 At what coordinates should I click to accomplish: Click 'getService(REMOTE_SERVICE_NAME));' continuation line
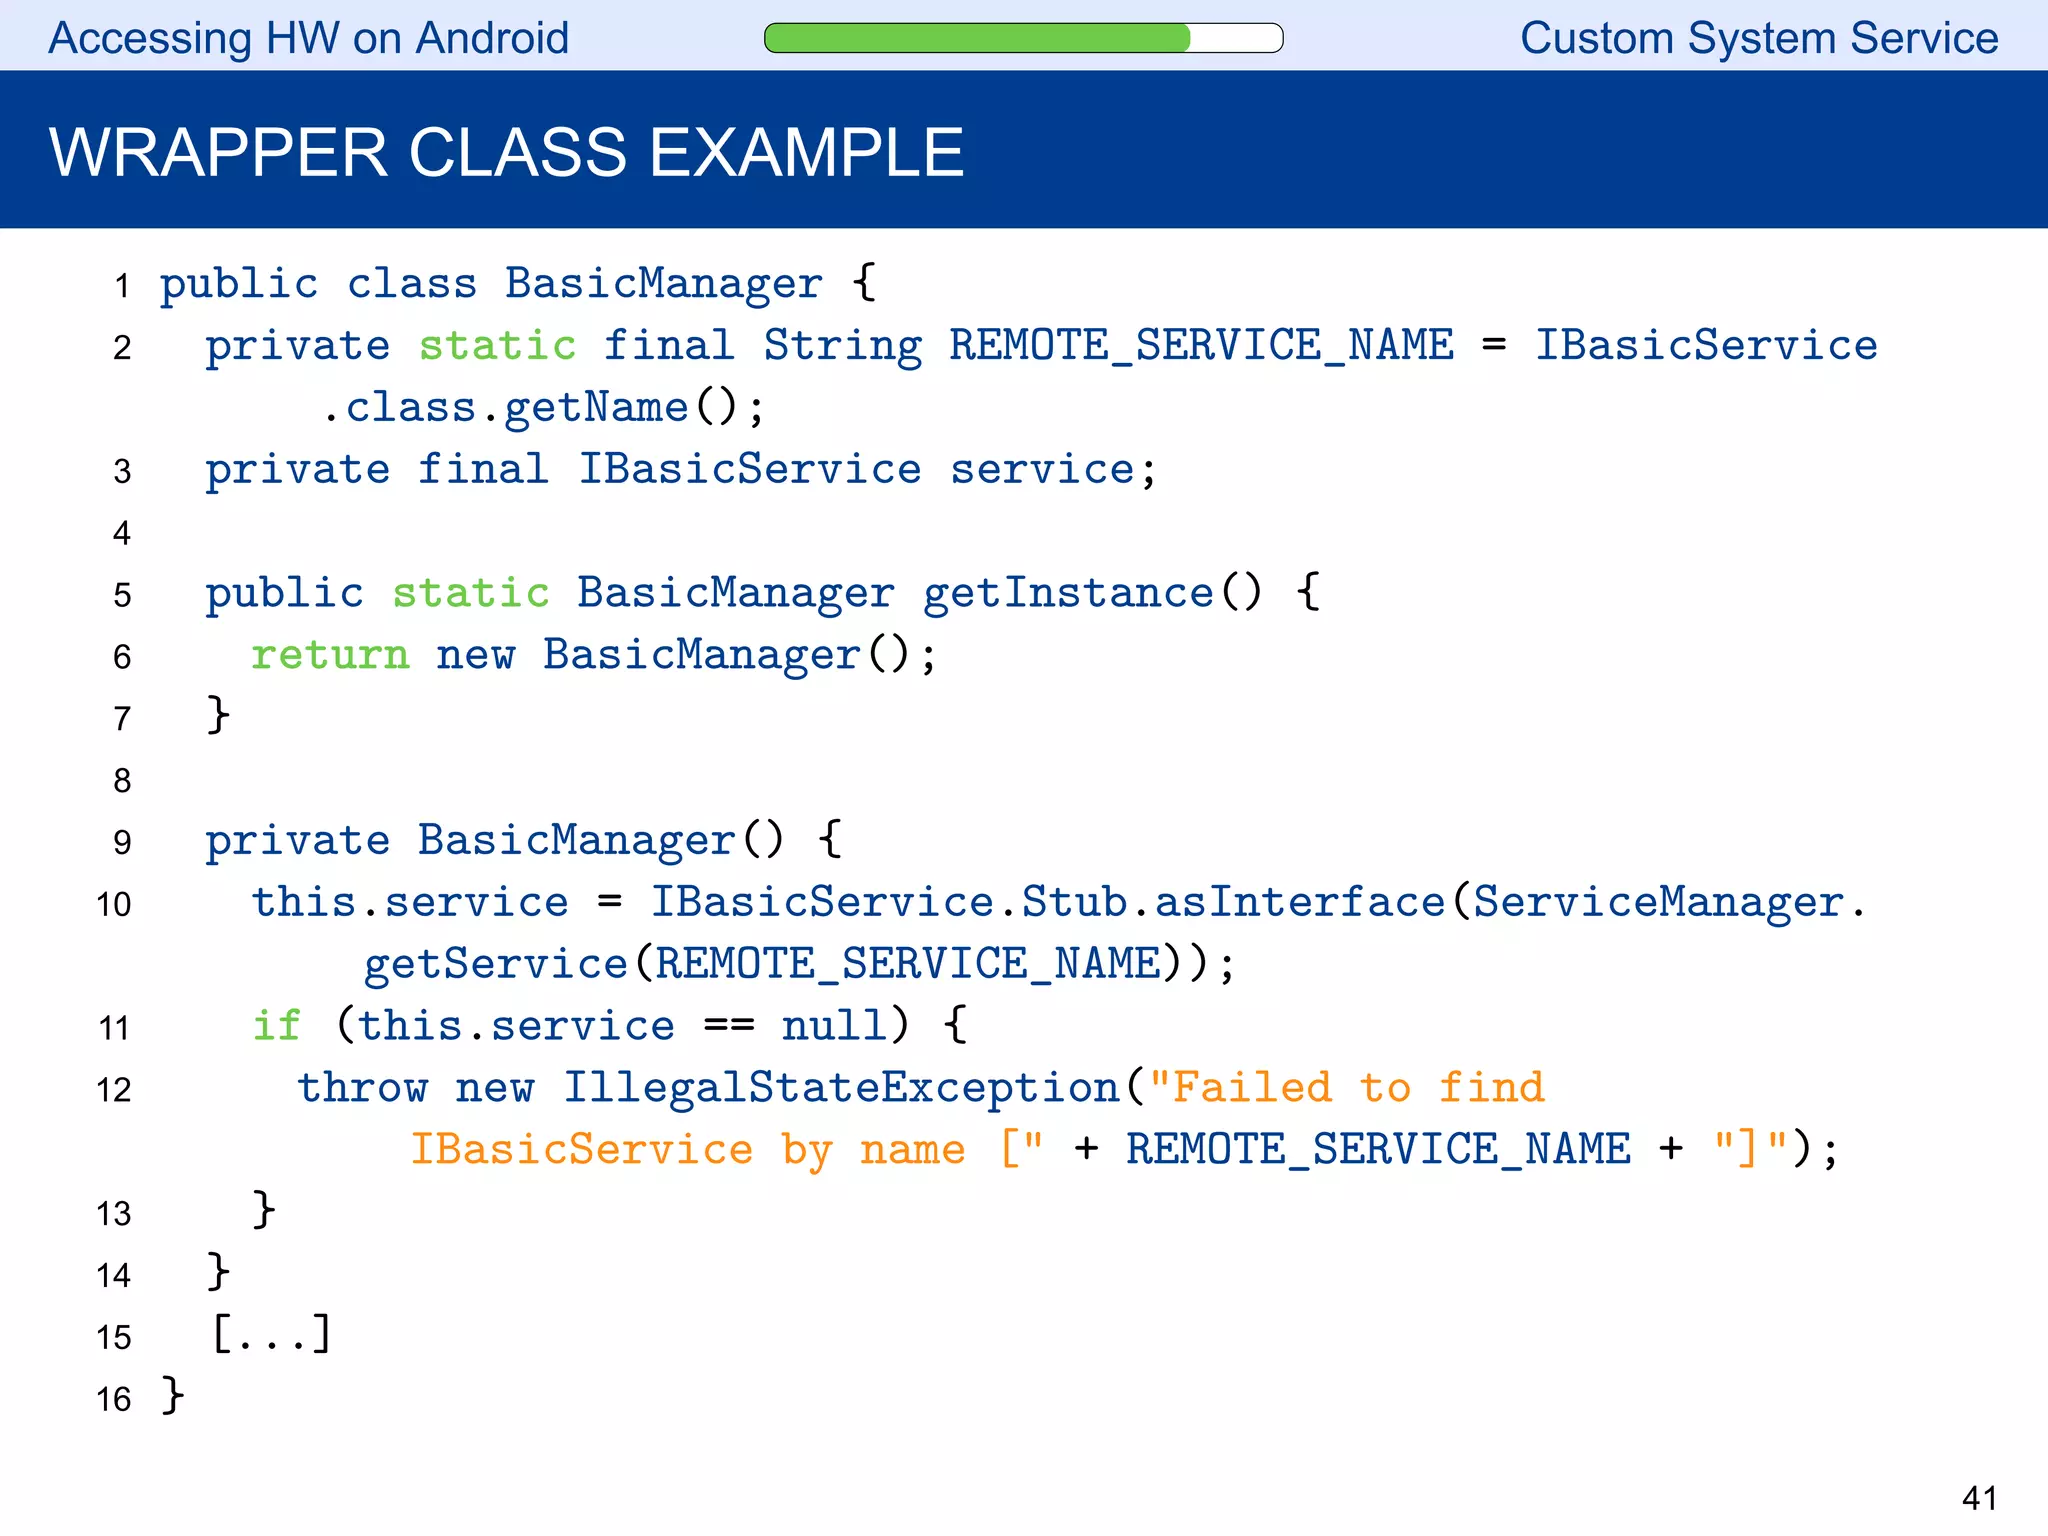[x=800, y=965]
